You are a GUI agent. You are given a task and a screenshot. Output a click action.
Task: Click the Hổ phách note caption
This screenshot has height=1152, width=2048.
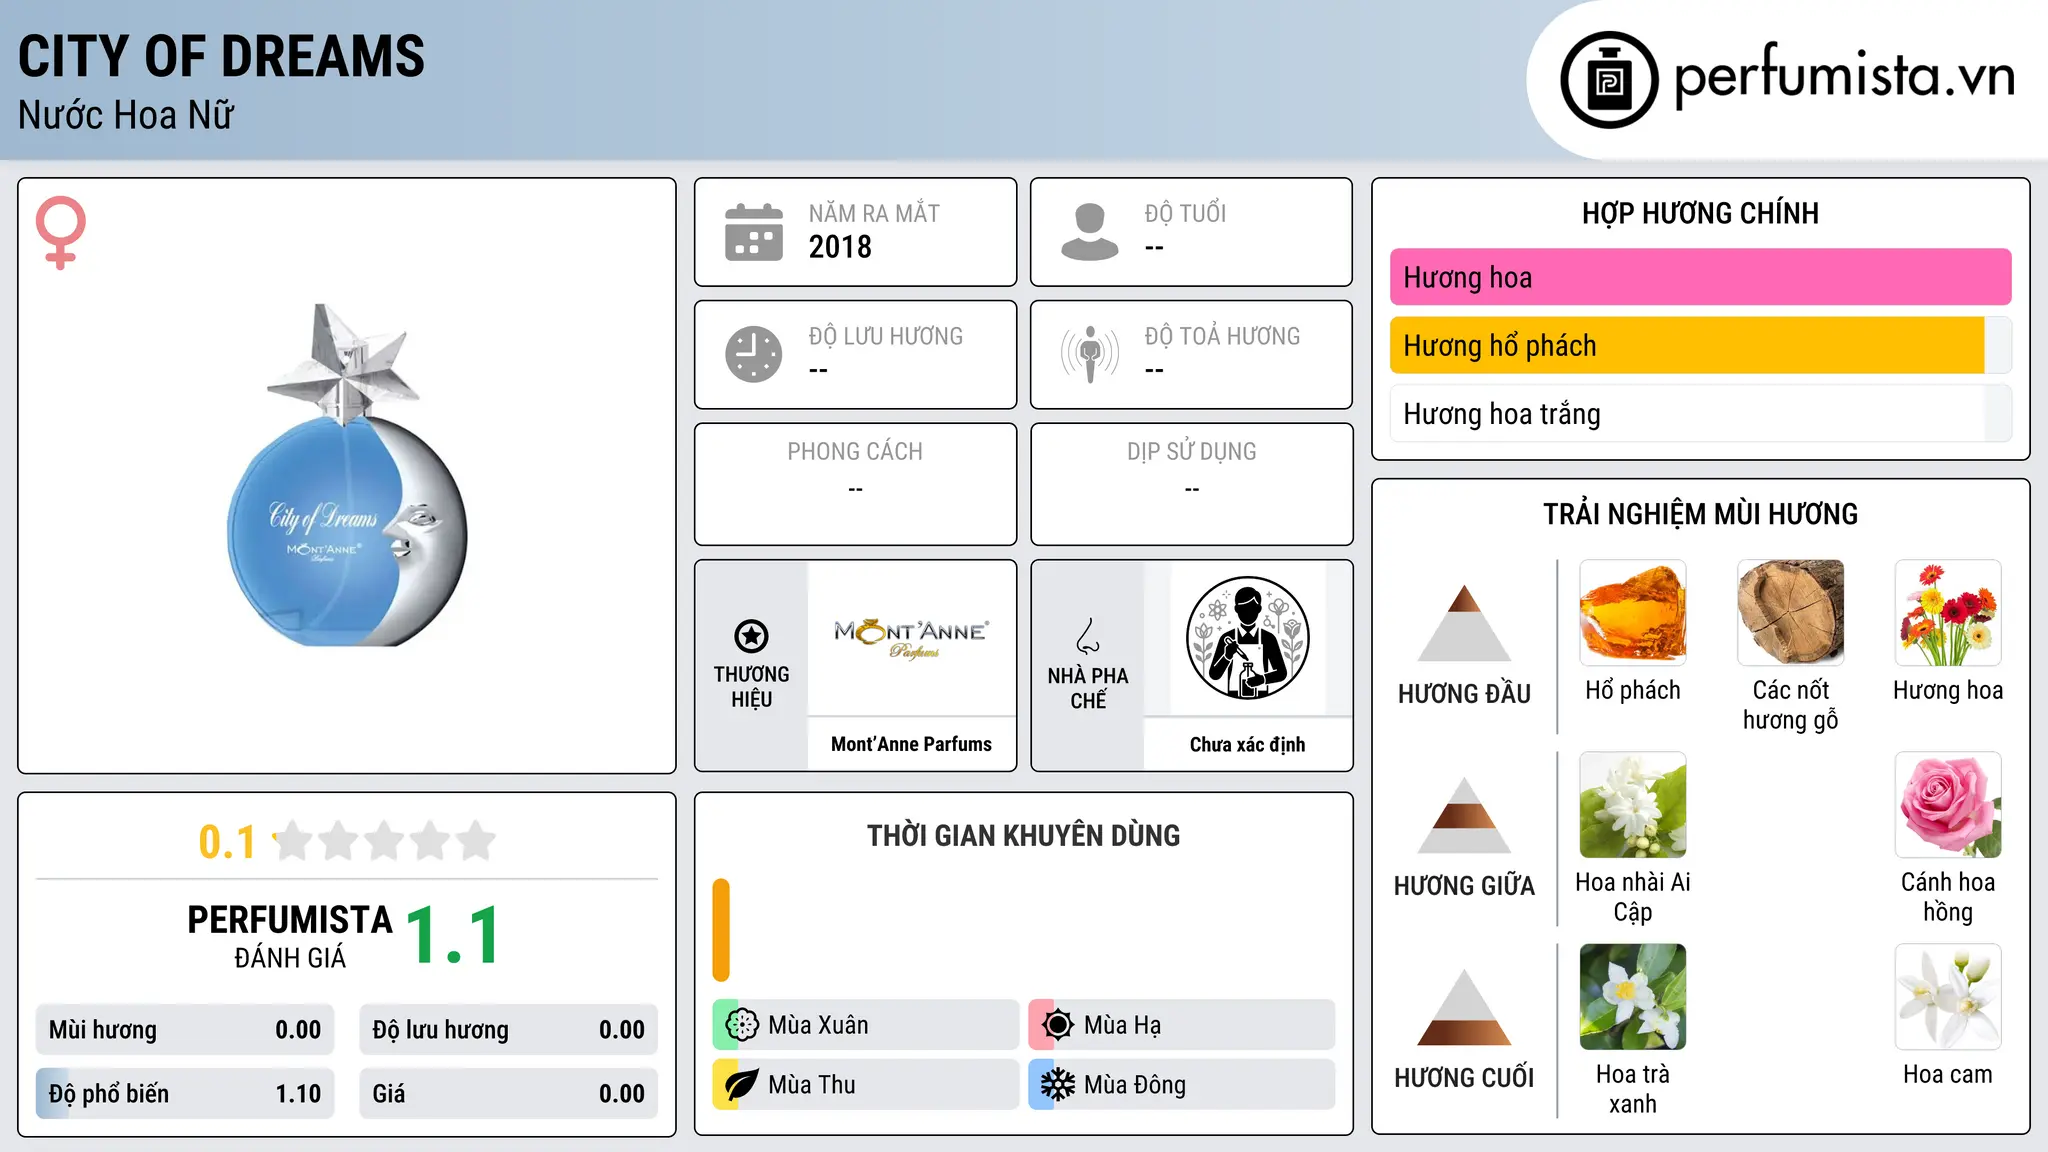[1633, 690]
